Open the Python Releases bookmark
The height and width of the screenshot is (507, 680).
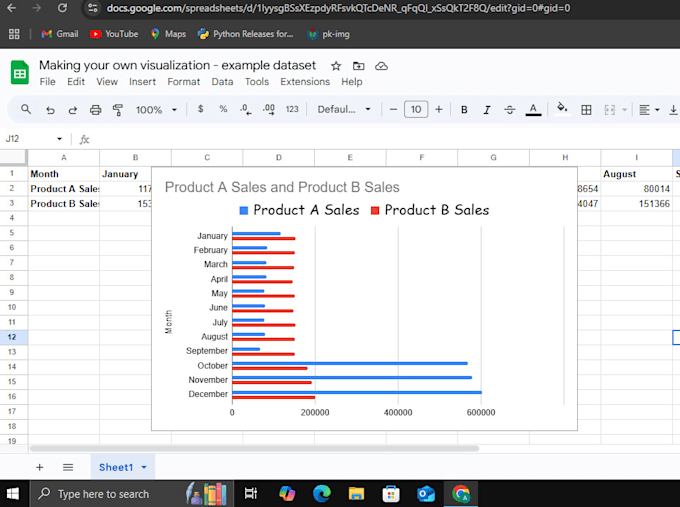pos(245,34)
